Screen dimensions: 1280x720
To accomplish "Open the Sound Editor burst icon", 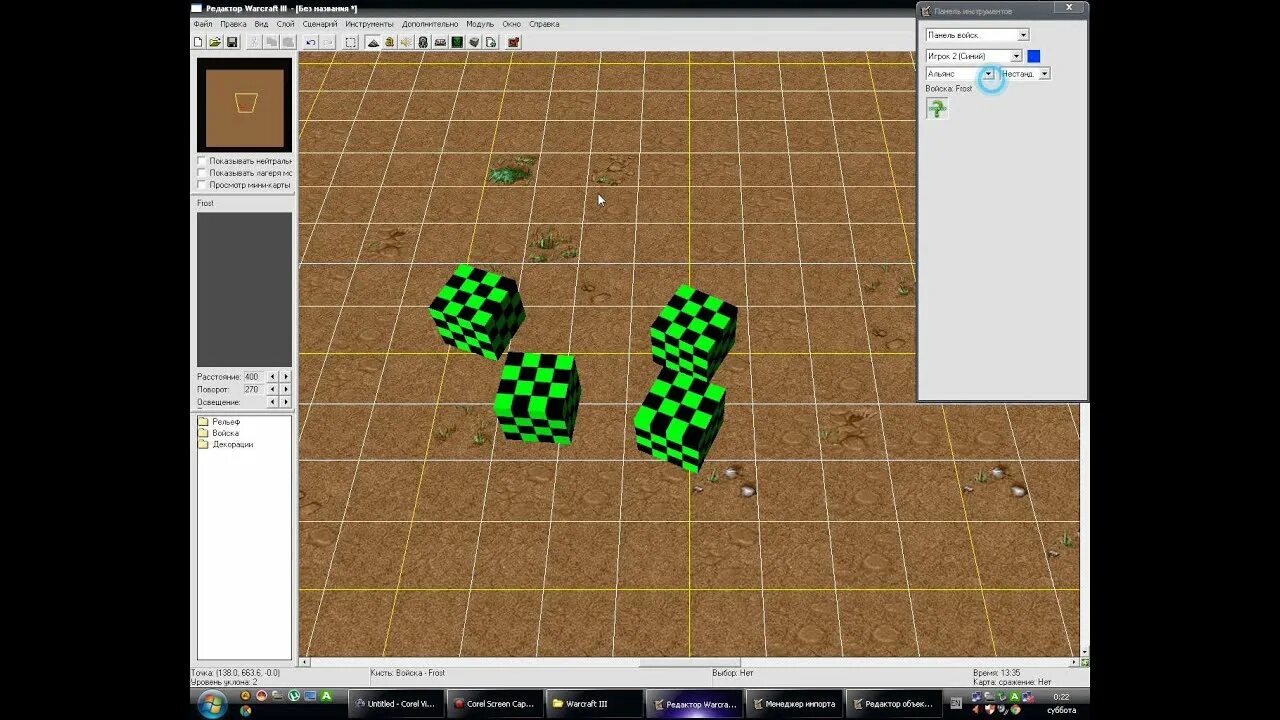I will click(x=406, y=42).
